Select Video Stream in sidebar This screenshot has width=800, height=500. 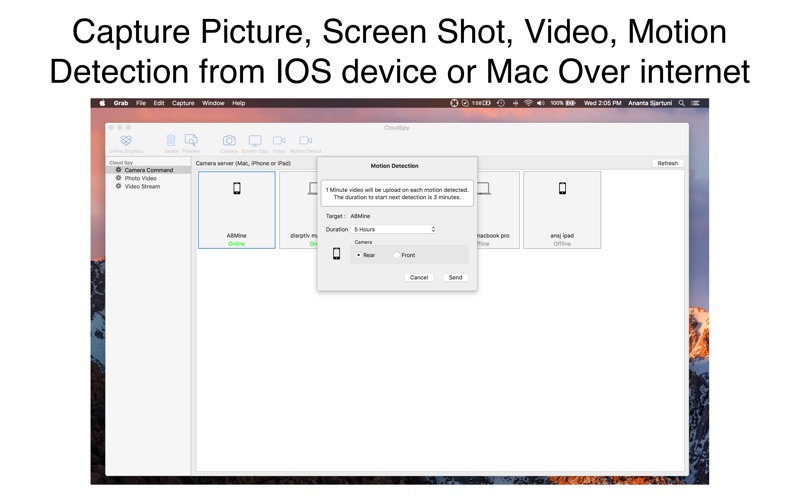pos(142,186)
